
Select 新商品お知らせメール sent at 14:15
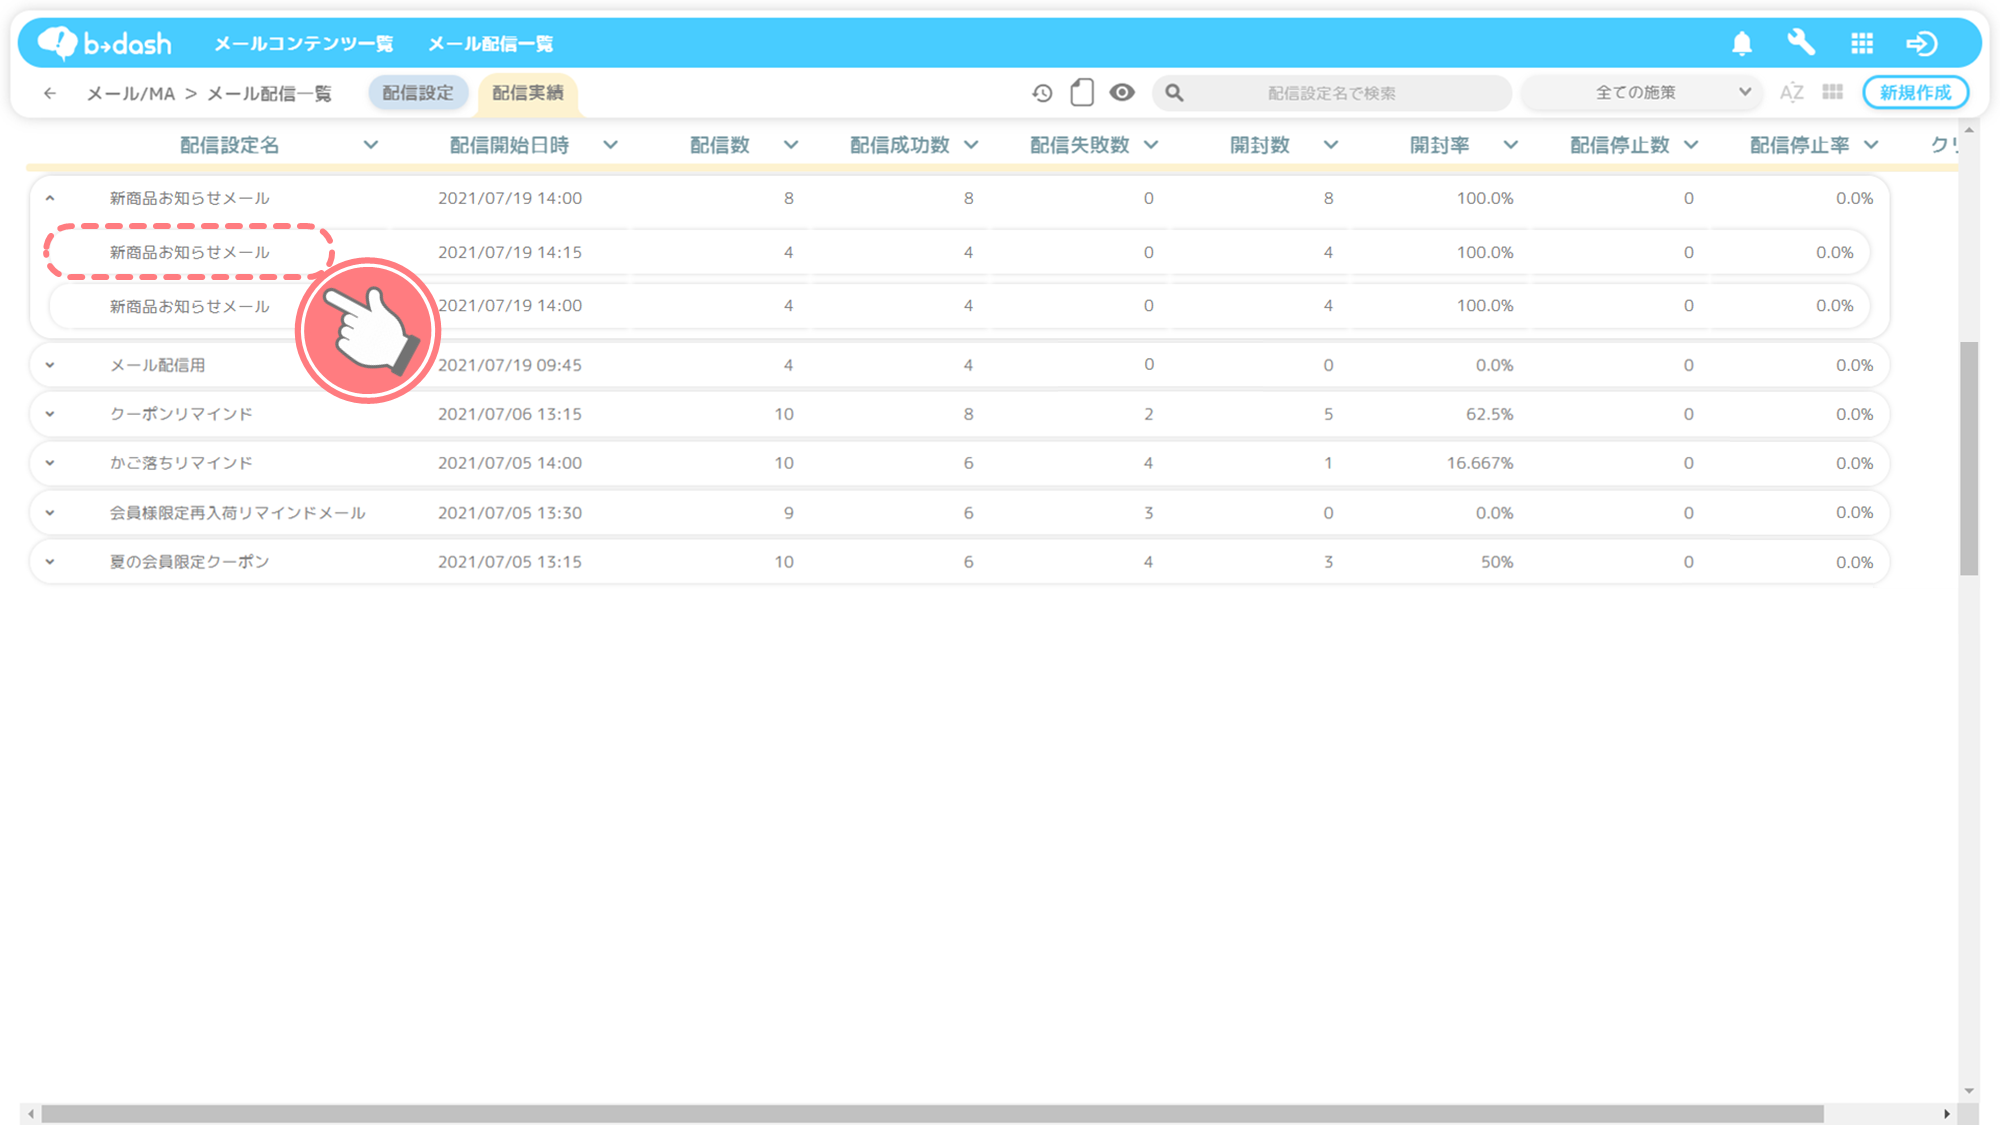pos(189,252)
